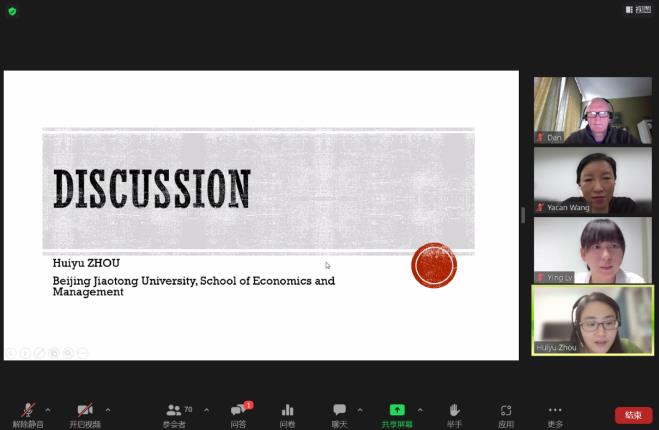Start sharing with green 共享屏幕 button
Viewport: 659px width, 430px height.
click(397, 415)
